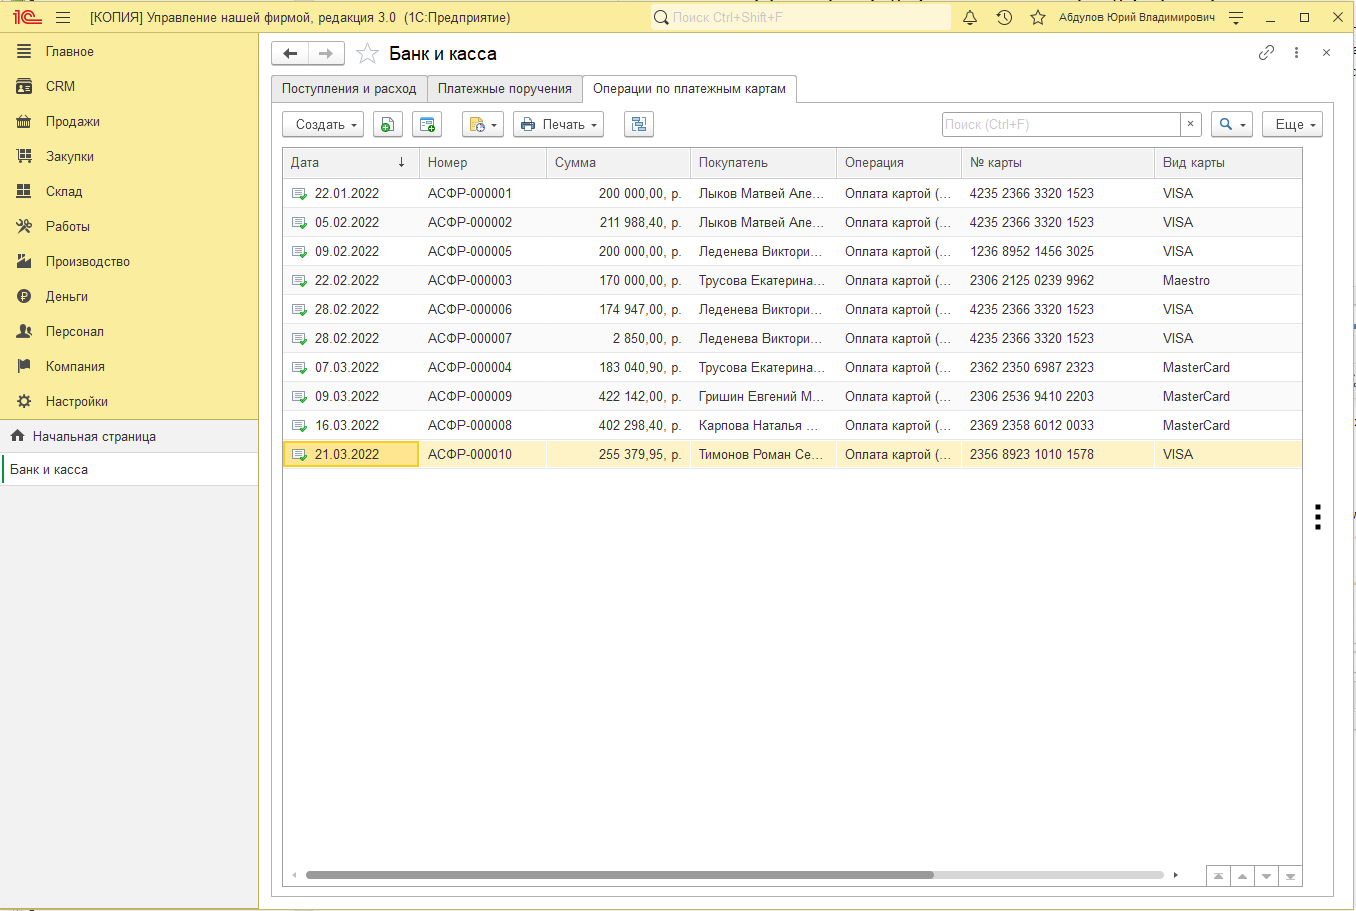Sort by Номер column header
Image resolution: width=1356 pixels, height=911 pixels.
(483, 163)
